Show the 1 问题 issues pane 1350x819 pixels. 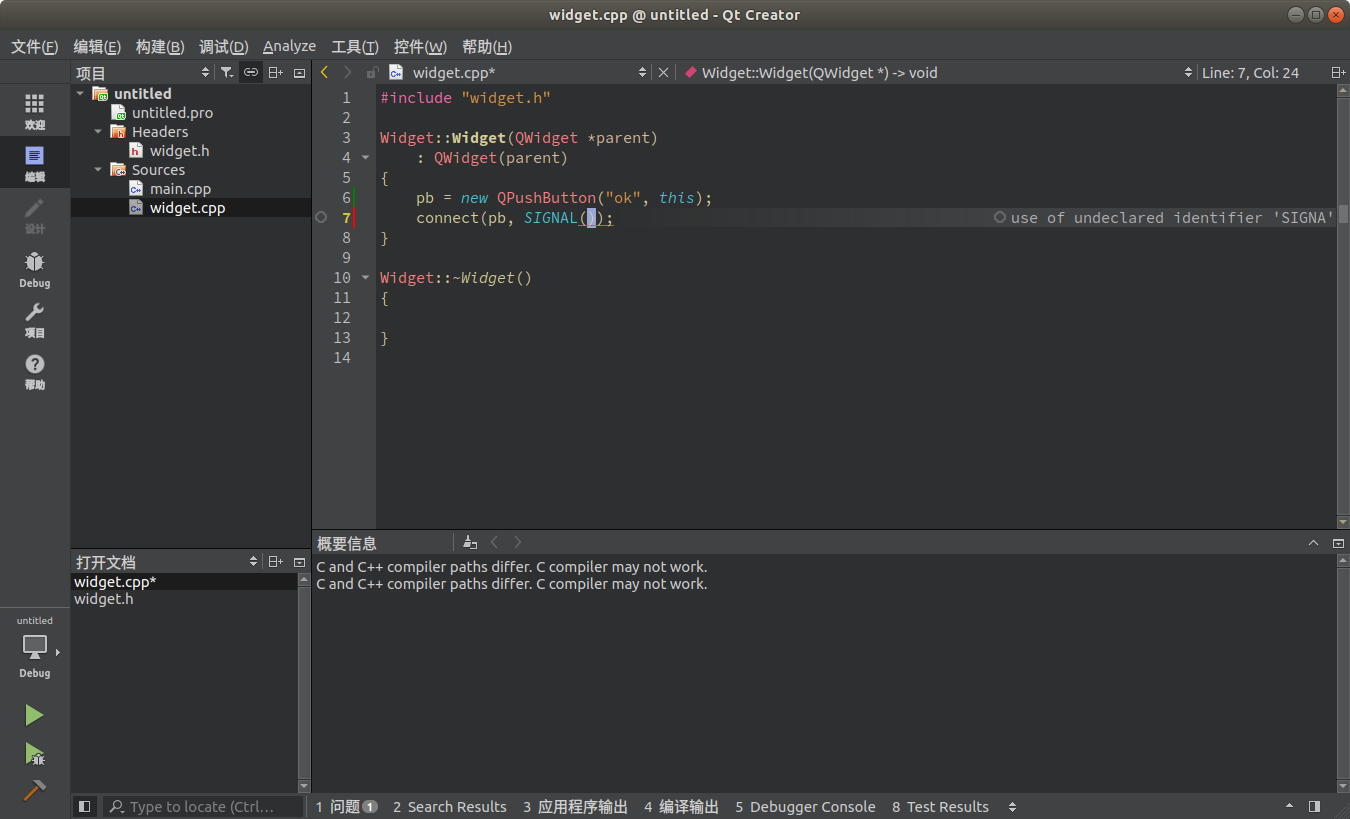coord(346,806)
